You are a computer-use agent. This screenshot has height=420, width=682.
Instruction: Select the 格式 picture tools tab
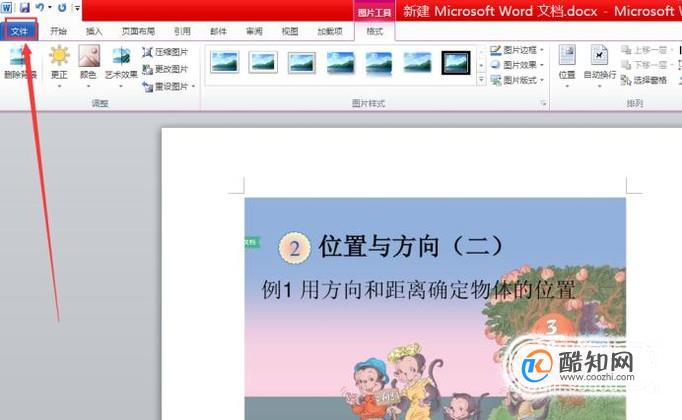(x=374, y=31)
